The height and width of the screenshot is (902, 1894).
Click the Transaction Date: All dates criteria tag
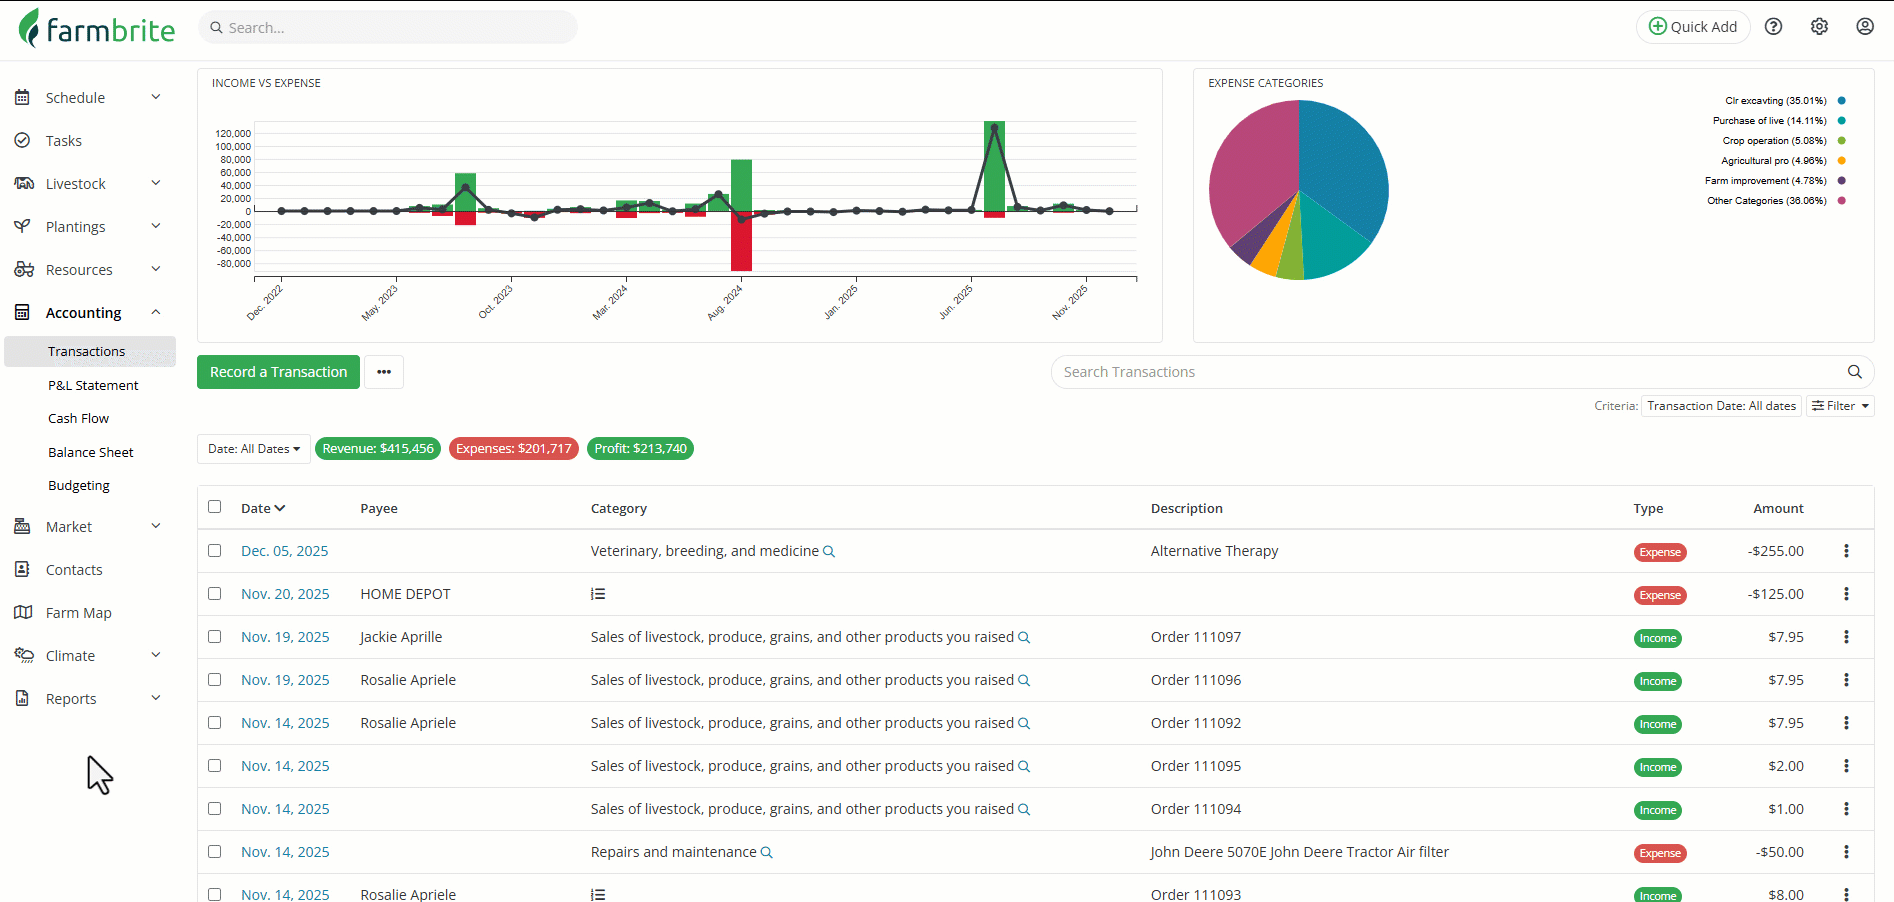pos(1721,406)
